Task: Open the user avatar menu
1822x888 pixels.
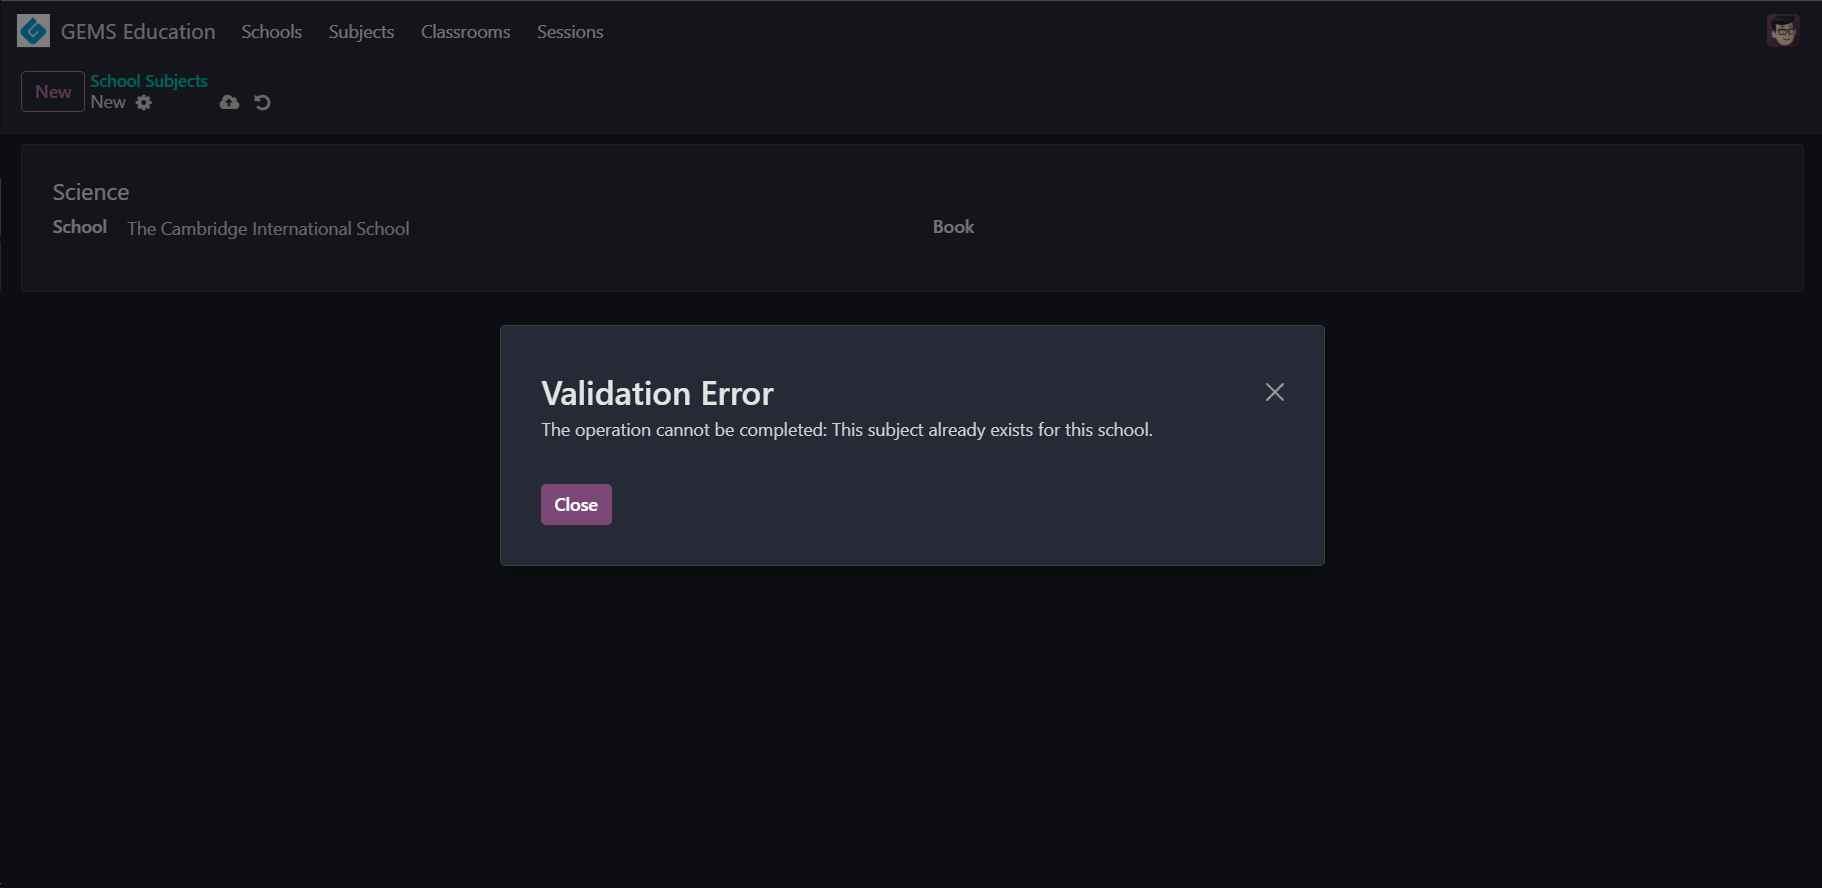Action: (1783, 31)
